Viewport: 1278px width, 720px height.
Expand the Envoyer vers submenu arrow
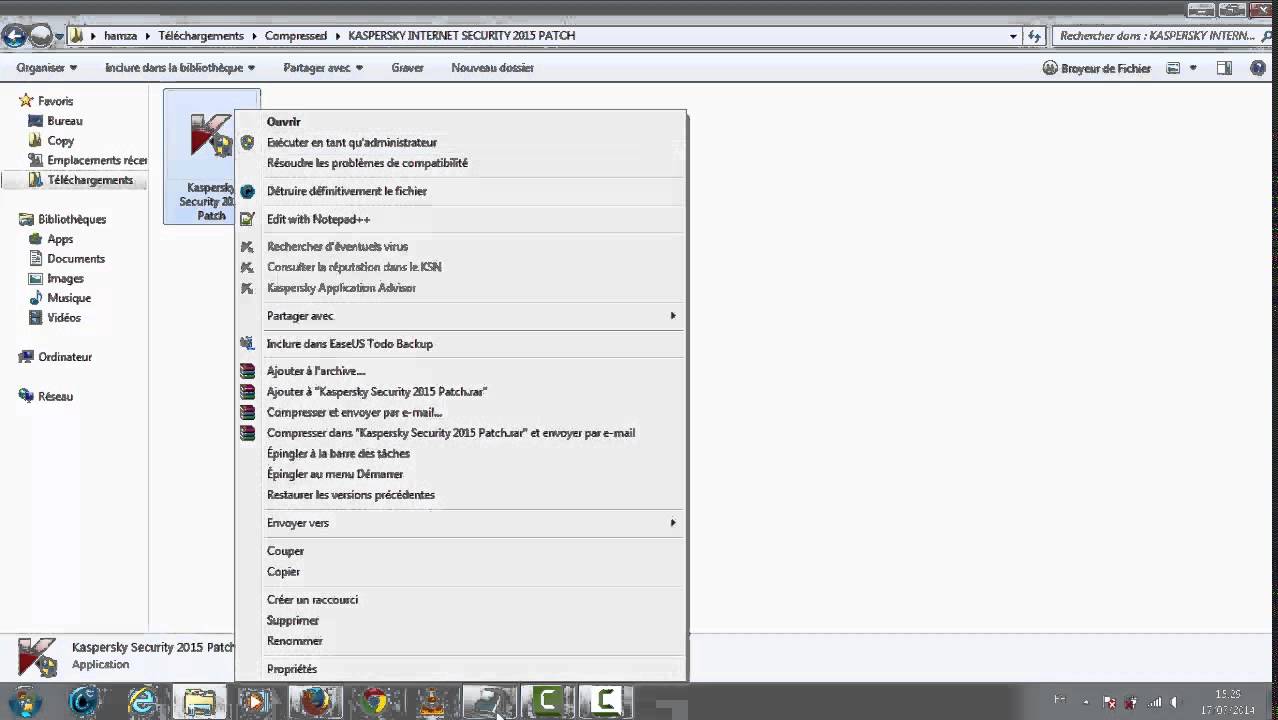tap(673, 523)
